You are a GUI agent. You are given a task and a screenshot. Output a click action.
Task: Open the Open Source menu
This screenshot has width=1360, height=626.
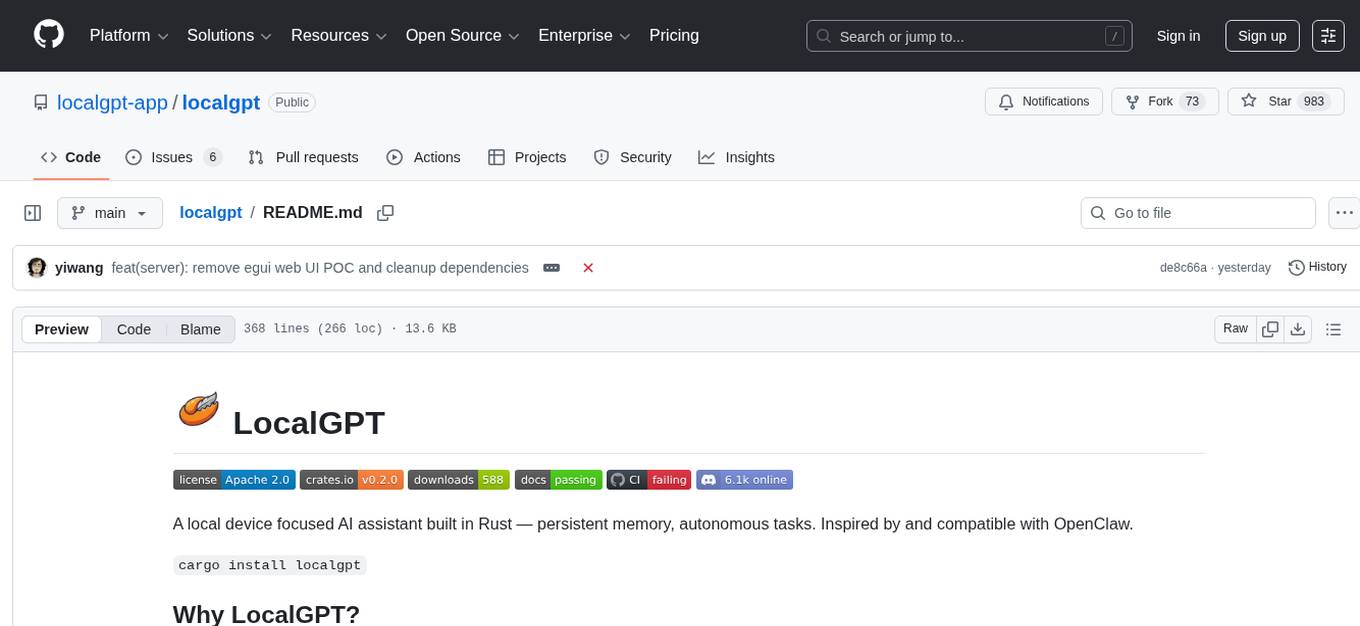click(461, 35)
